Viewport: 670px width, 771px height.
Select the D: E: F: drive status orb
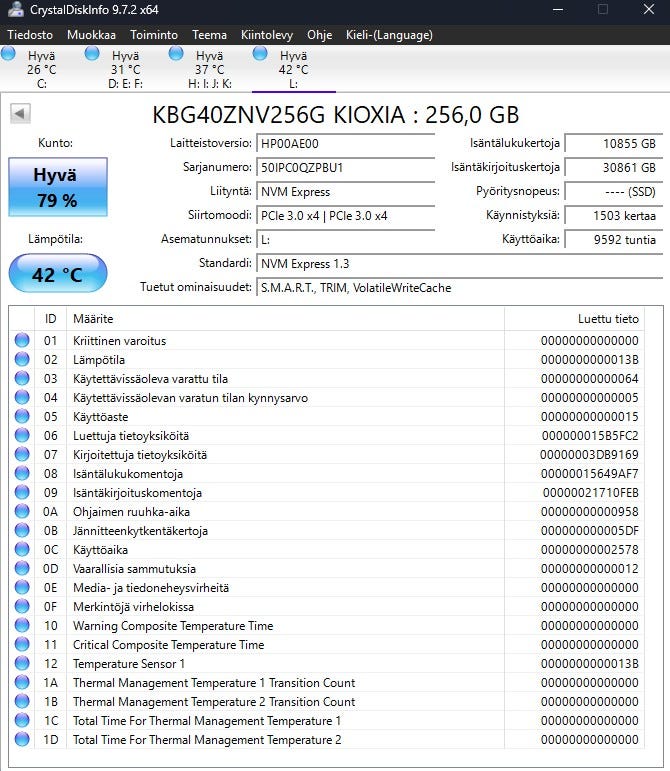coord(92,54)
